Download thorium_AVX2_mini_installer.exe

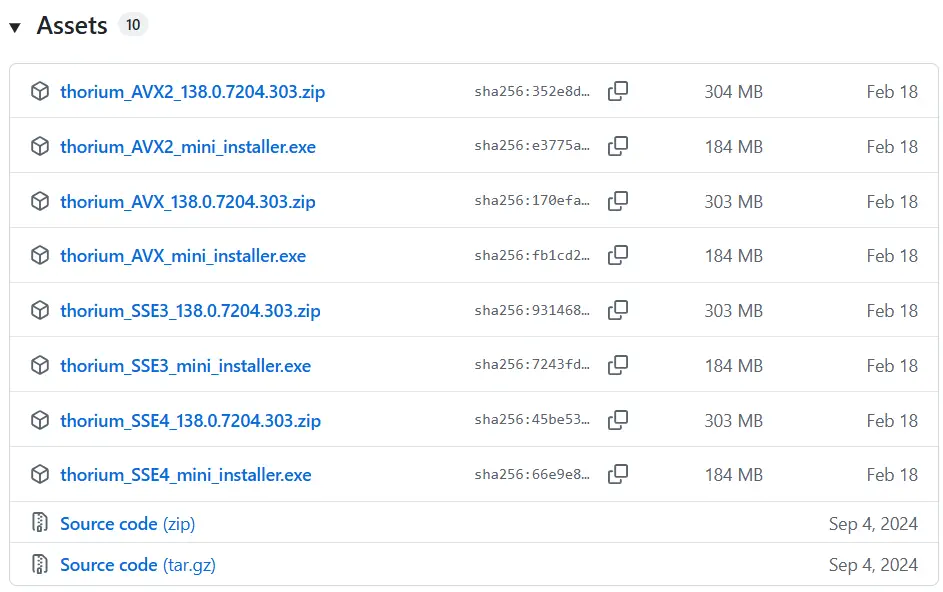[x=187, y=147]
